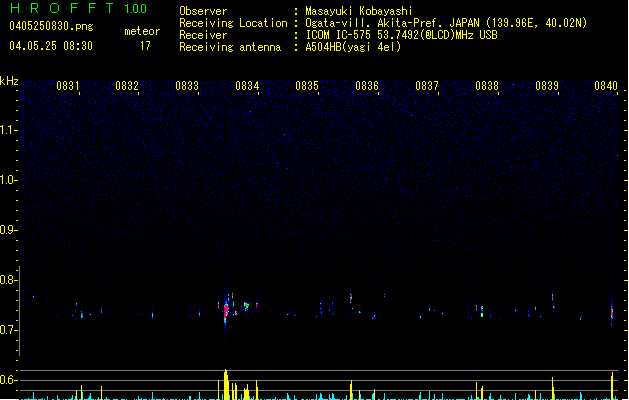Click the 0833 time marker
This screenshot has width=629, height=400.
point(187,86)
